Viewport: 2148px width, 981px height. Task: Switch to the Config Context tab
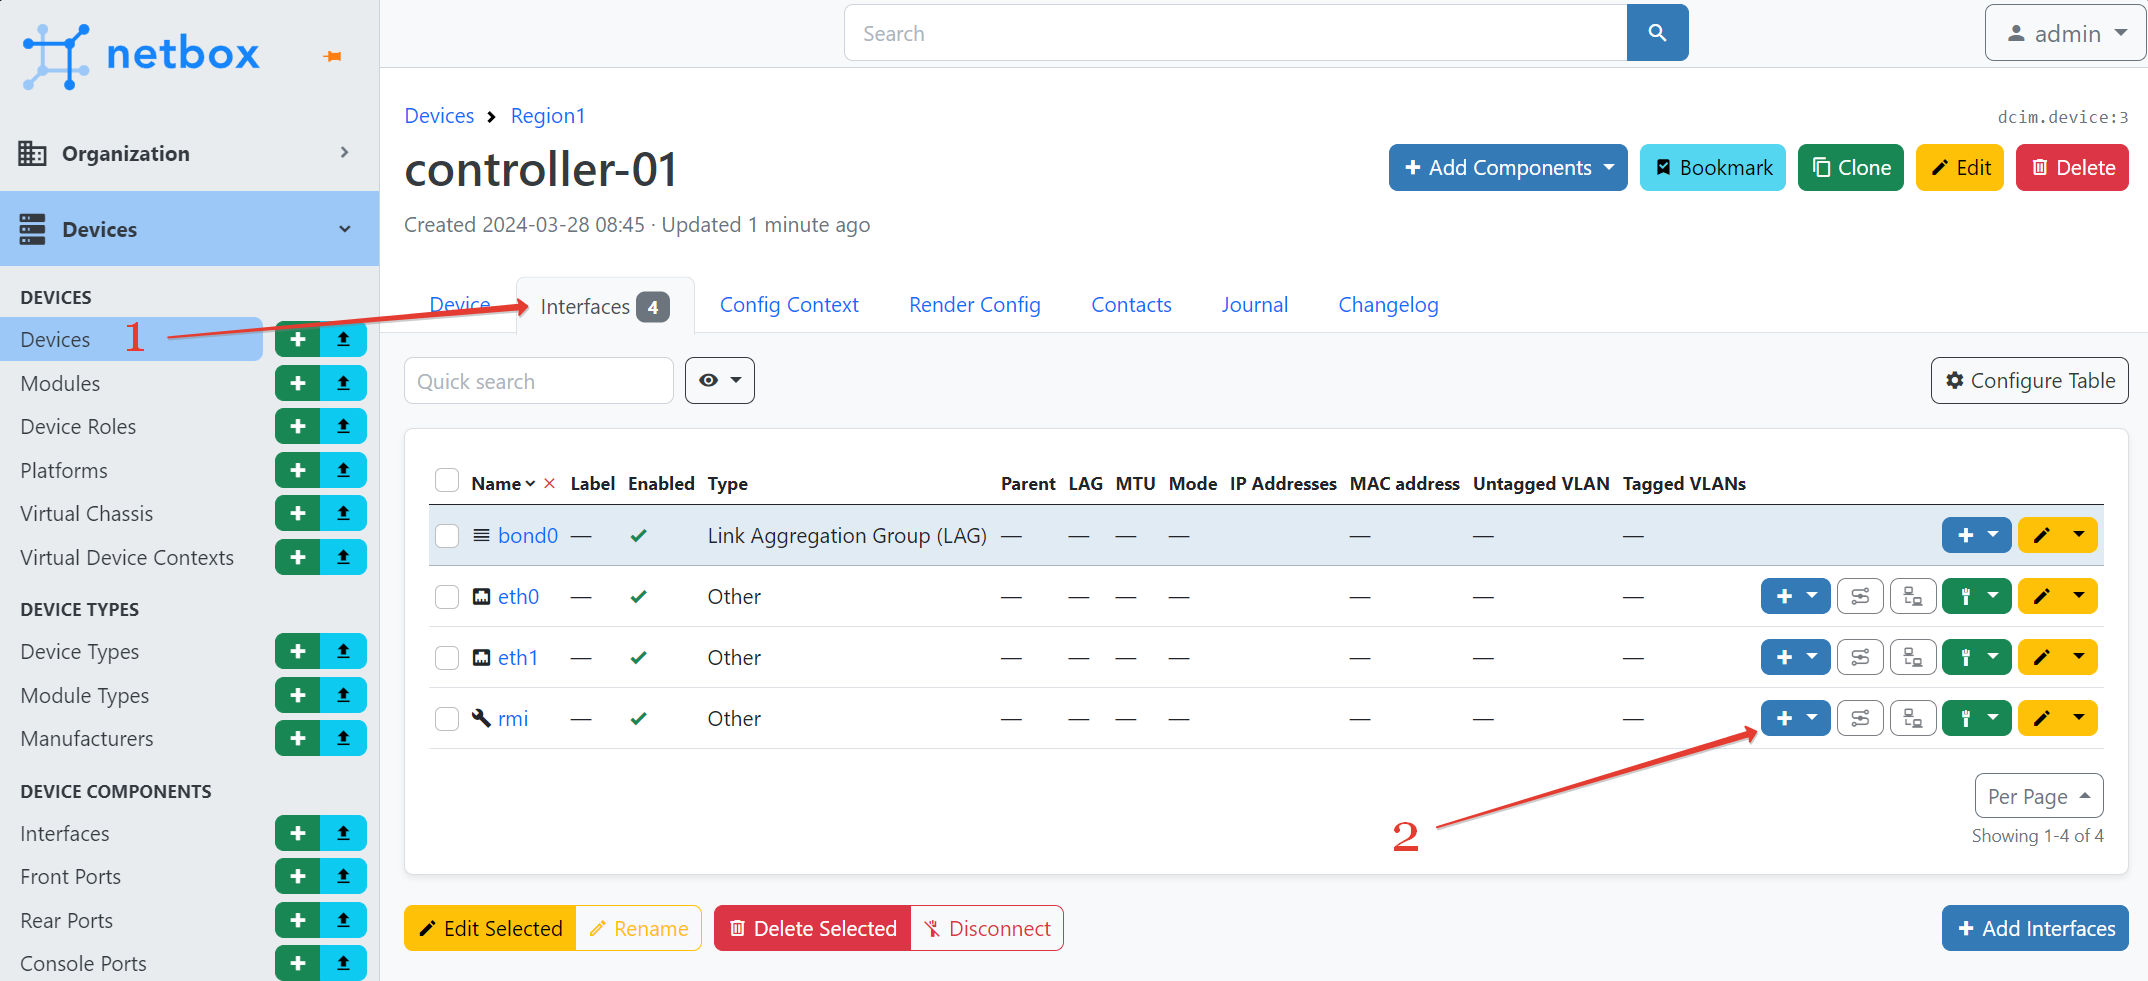click(789, 305)
